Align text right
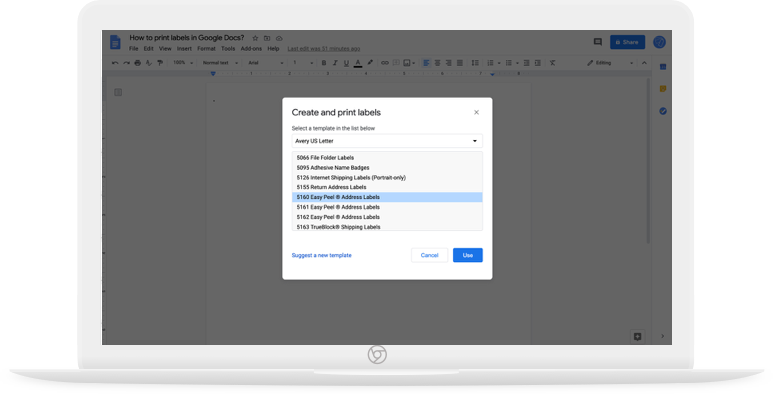The height and width of the screenshot is (394, 773). (449, 63)
